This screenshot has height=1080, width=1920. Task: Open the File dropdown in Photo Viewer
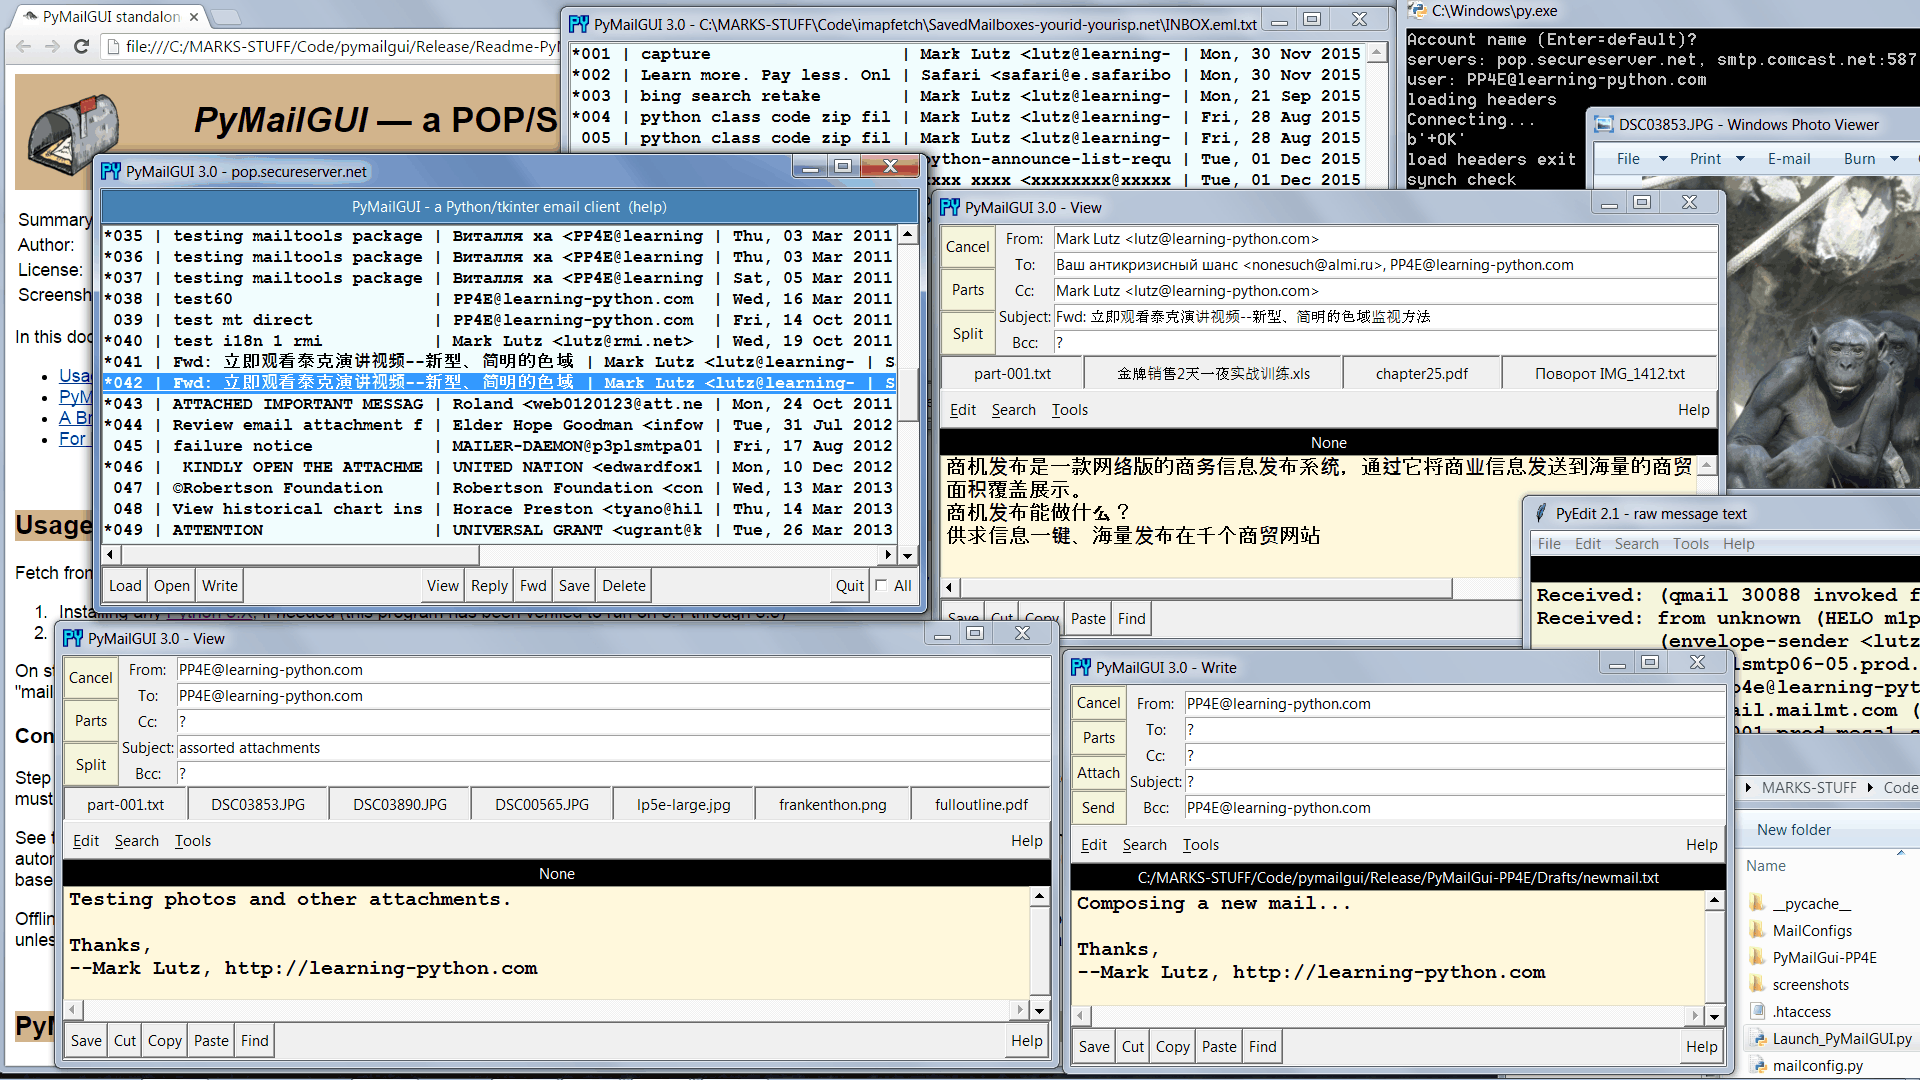point(1663,159)
